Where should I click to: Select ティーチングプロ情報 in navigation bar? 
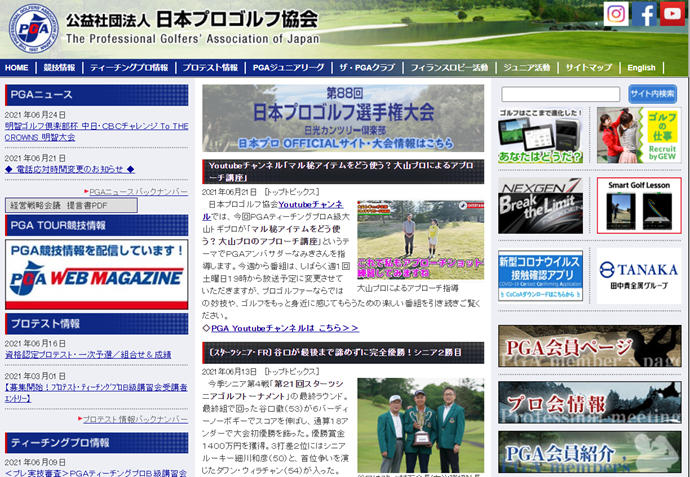tap(129, 68)
